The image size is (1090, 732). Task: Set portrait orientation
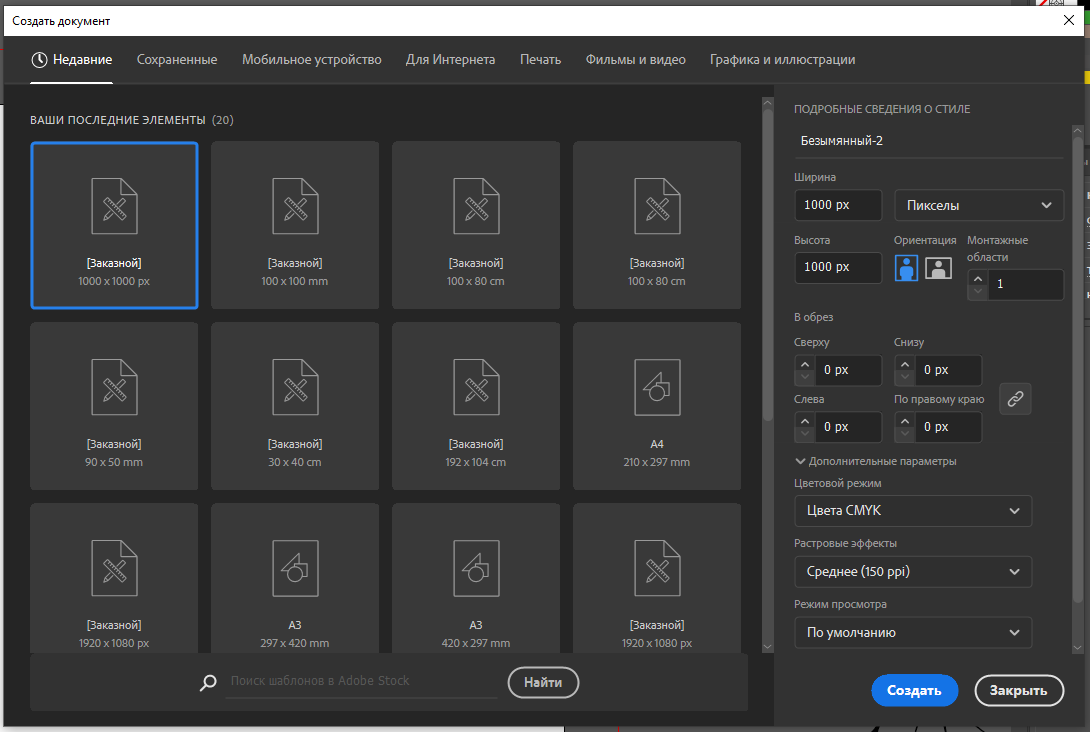point(906,268)
